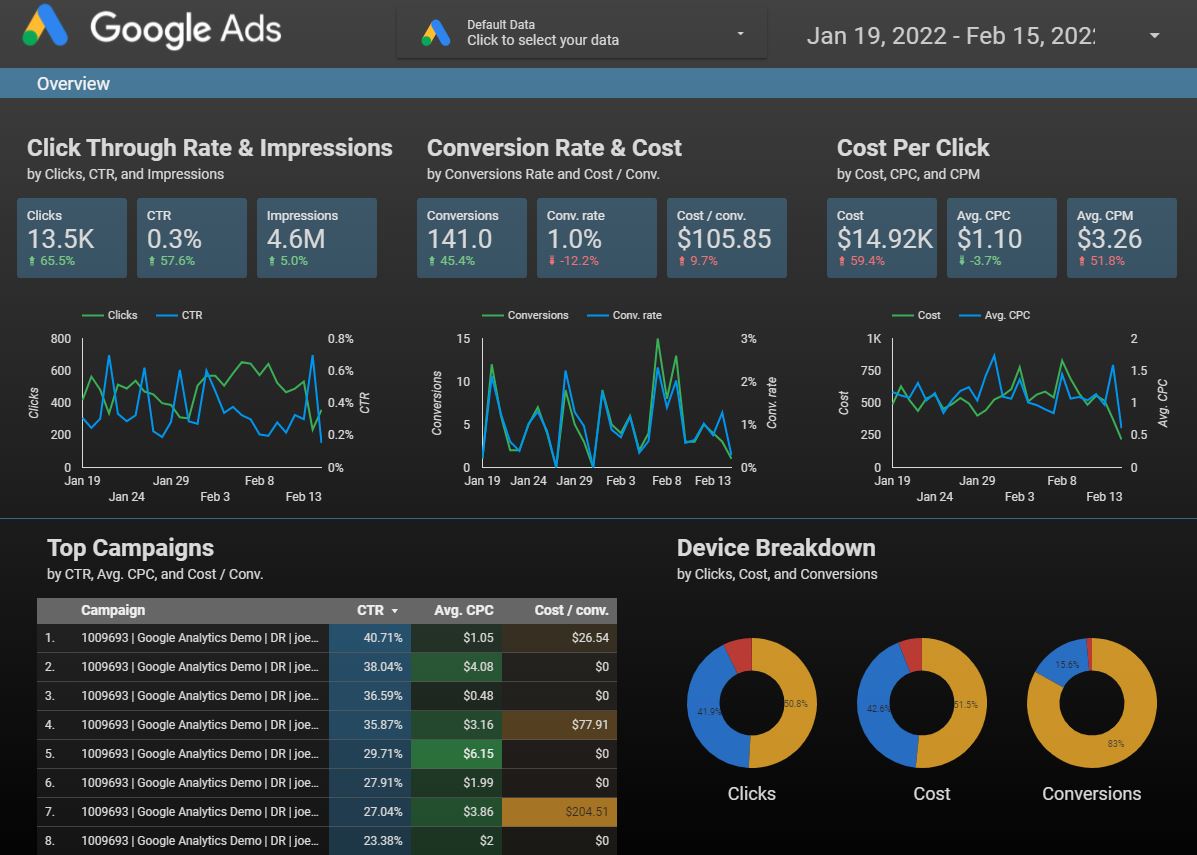Click the $77.91 Cost / conv. cell
Screen dimensions: 1197x855
click(x=560, y=724)
